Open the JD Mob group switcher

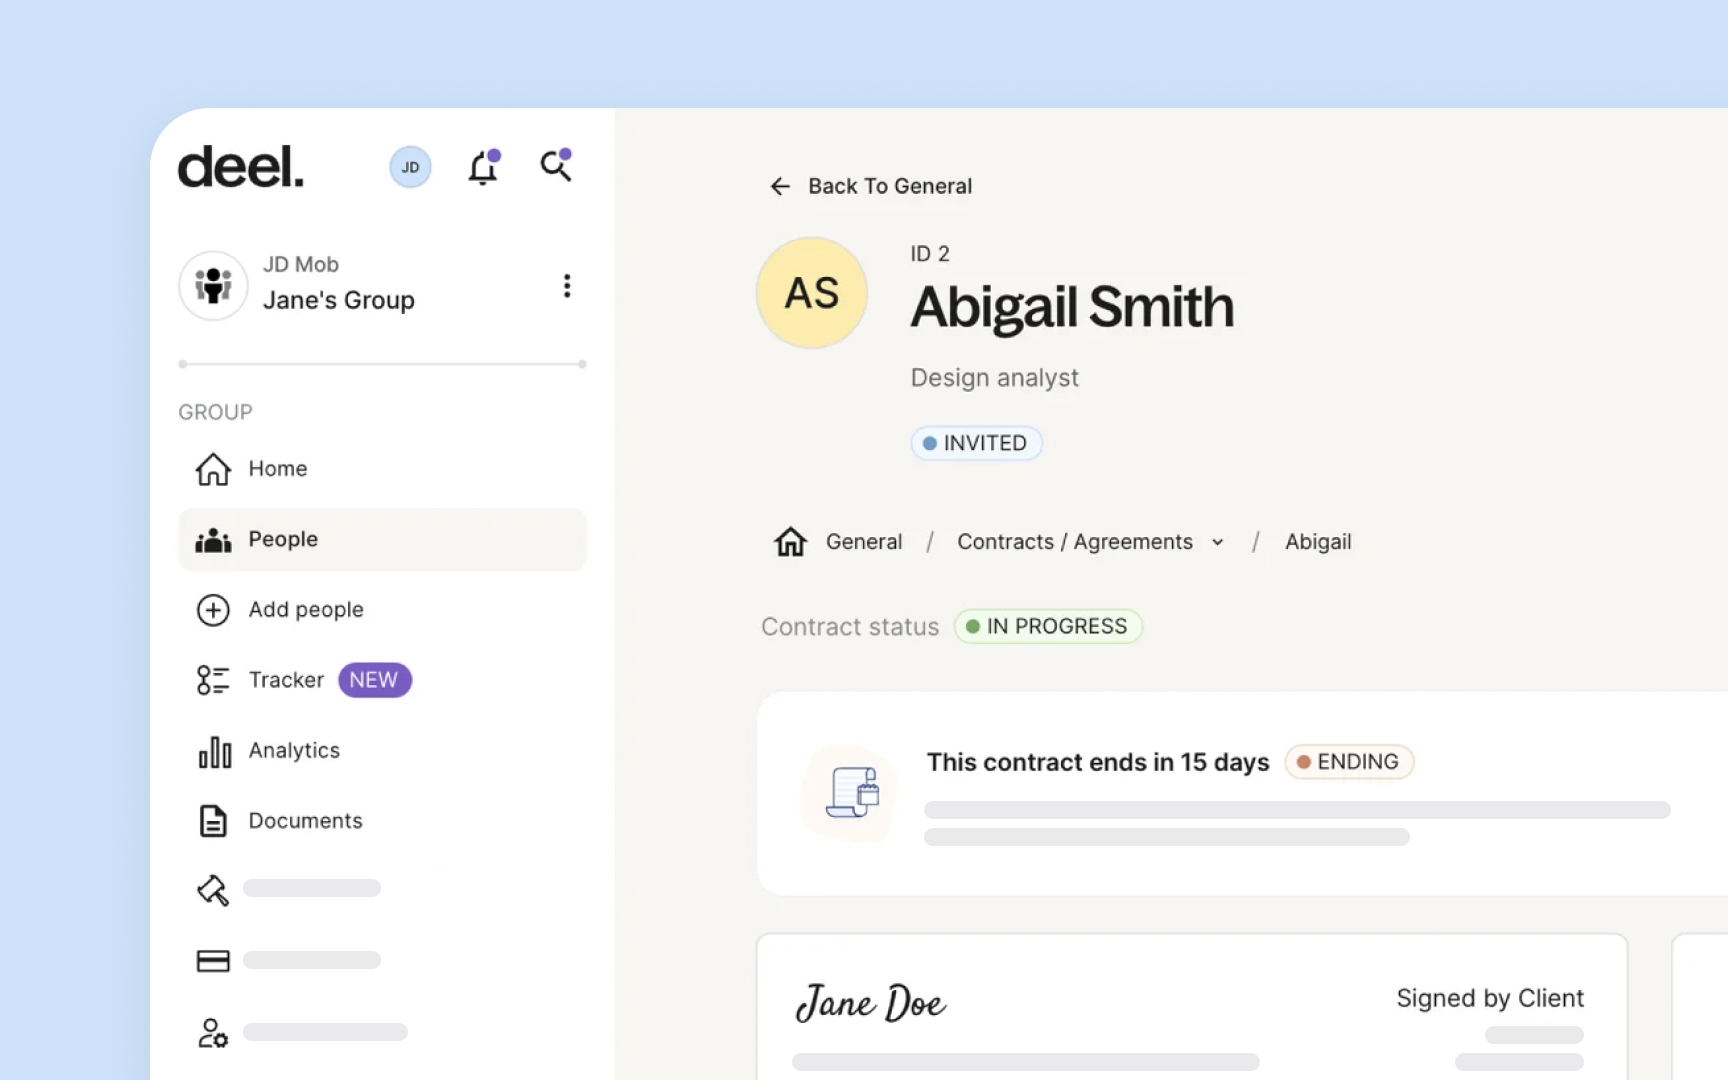(338, 285)
